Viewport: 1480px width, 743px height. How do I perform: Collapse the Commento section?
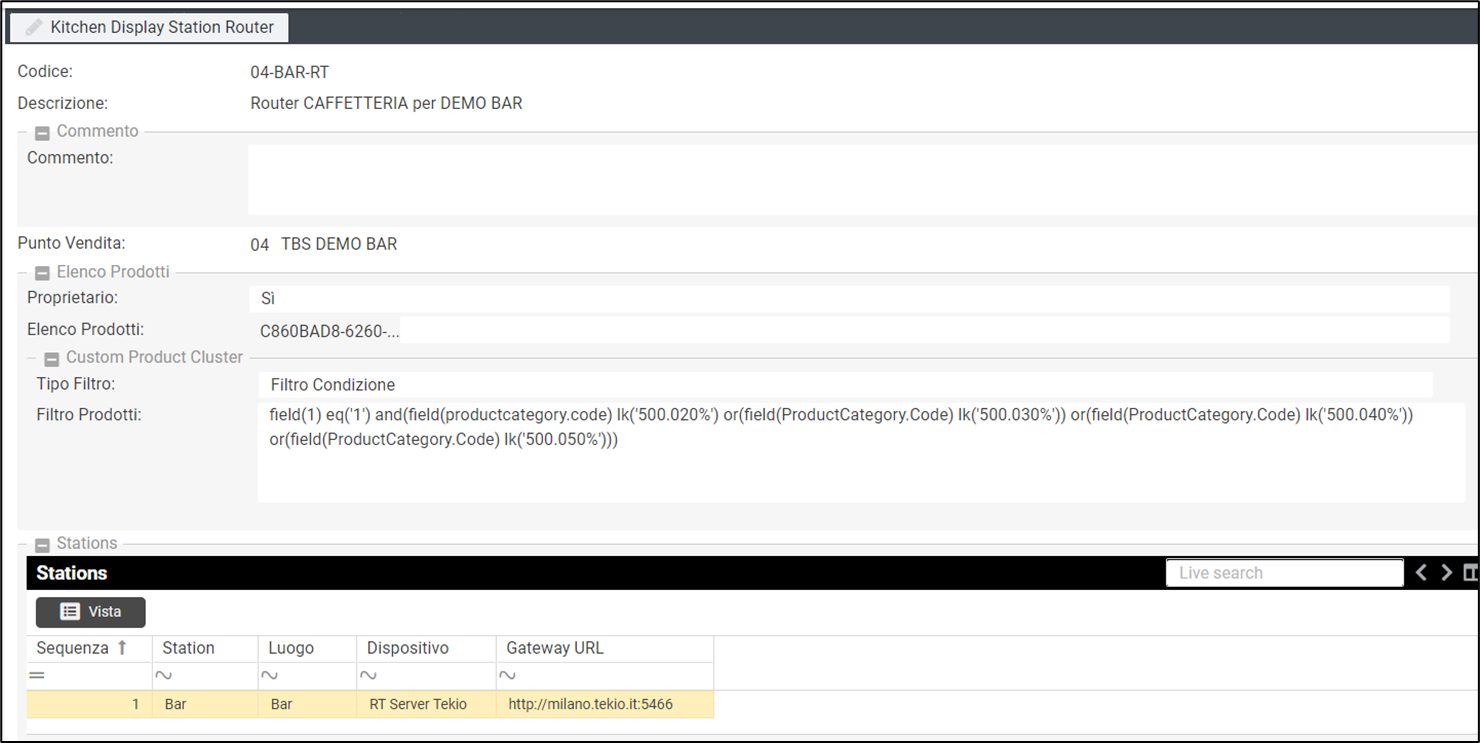[43, 133]
